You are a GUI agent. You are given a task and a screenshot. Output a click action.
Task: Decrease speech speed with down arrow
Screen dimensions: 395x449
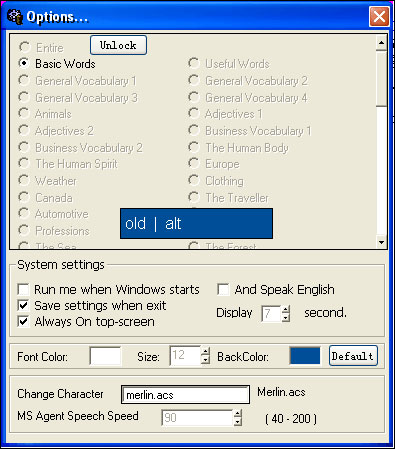coord(238,422)
